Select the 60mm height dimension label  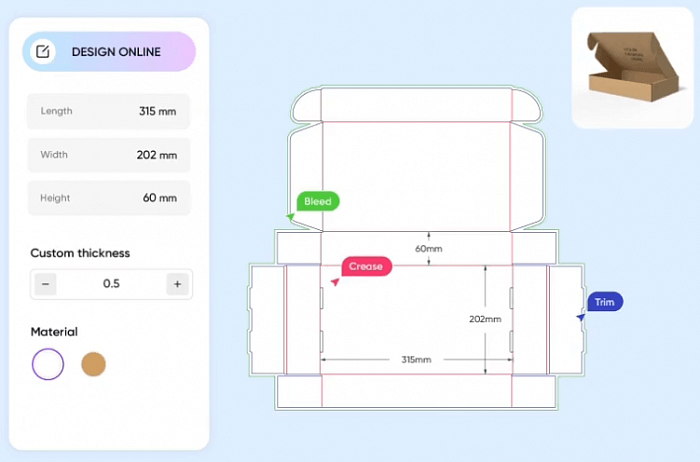coord(428,248)
